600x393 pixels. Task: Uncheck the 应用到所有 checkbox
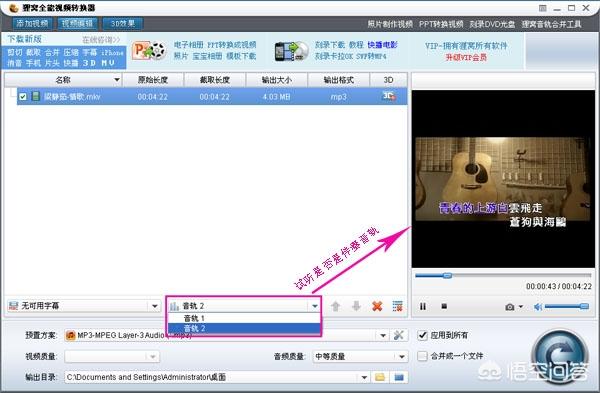pos(422,336)
